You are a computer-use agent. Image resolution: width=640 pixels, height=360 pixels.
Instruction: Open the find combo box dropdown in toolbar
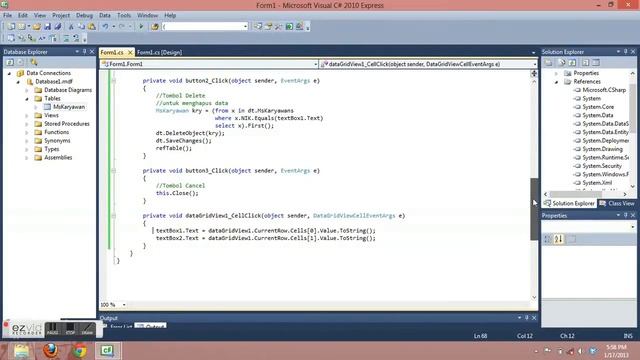(x=245, y=27)
